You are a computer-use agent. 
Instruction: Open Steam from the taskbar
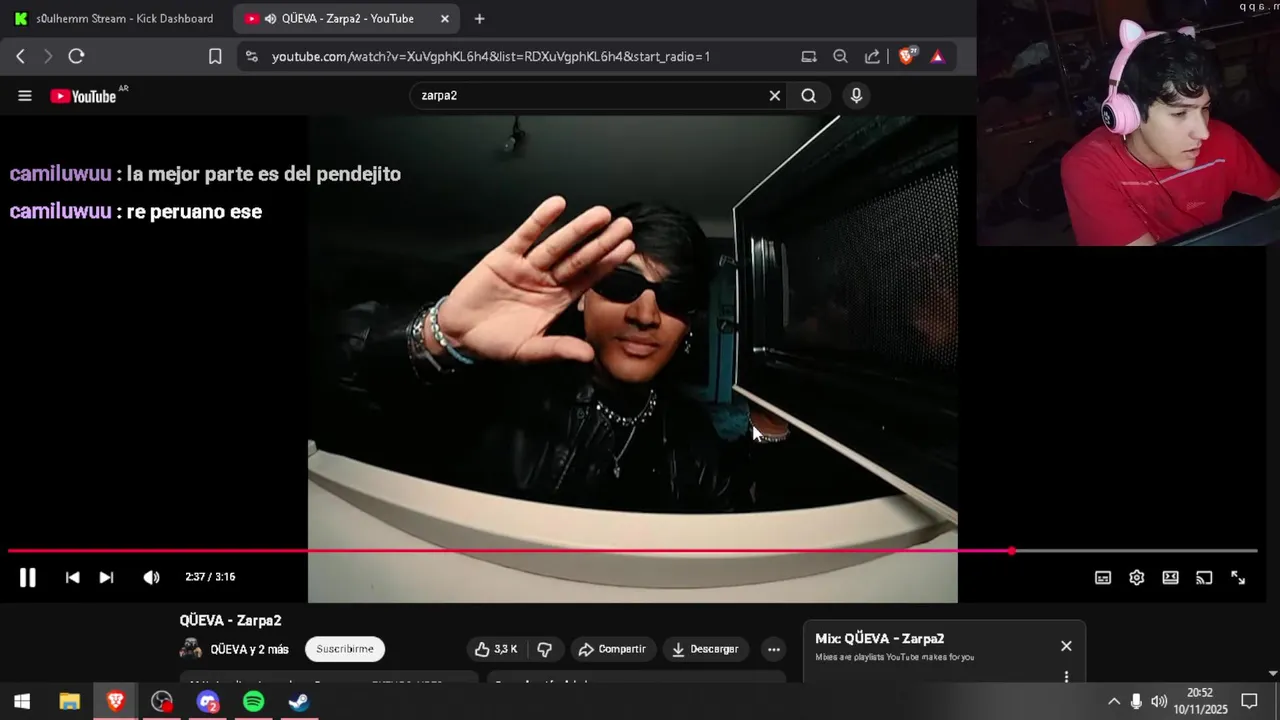(299, 702)
